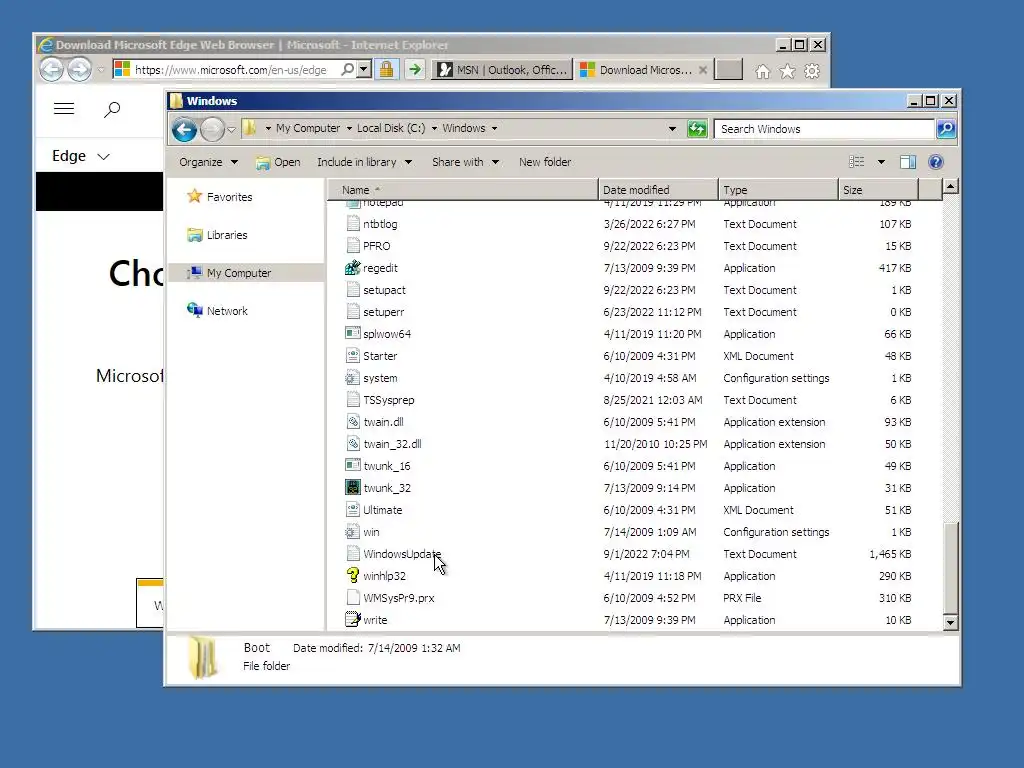Select the WindowsUpdate text file
This screenshot has height=768, width=1024.
402,554
